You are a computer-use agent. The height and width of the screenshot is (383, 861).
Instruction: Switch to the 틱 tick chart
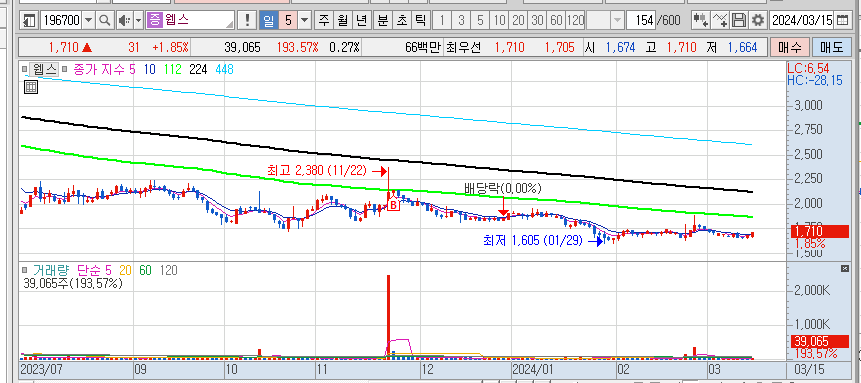coord(420,21)
